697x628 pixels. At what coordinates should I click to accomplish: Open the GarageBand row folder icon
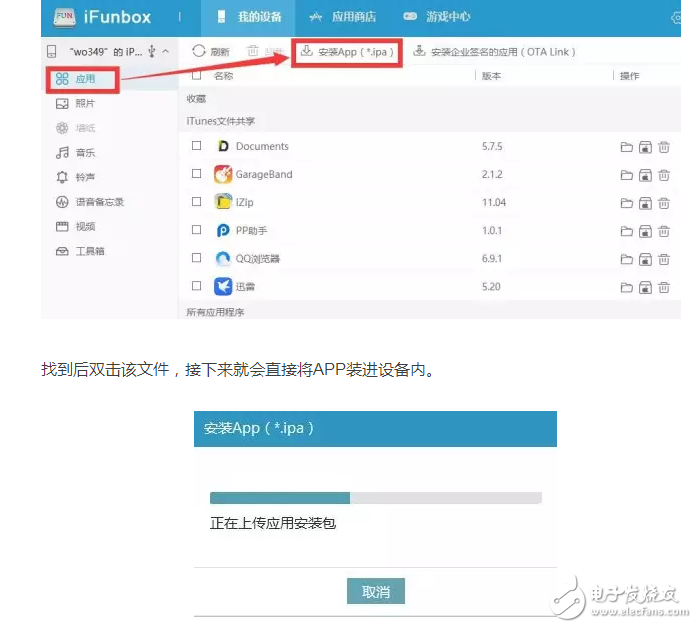coord(626,175)
